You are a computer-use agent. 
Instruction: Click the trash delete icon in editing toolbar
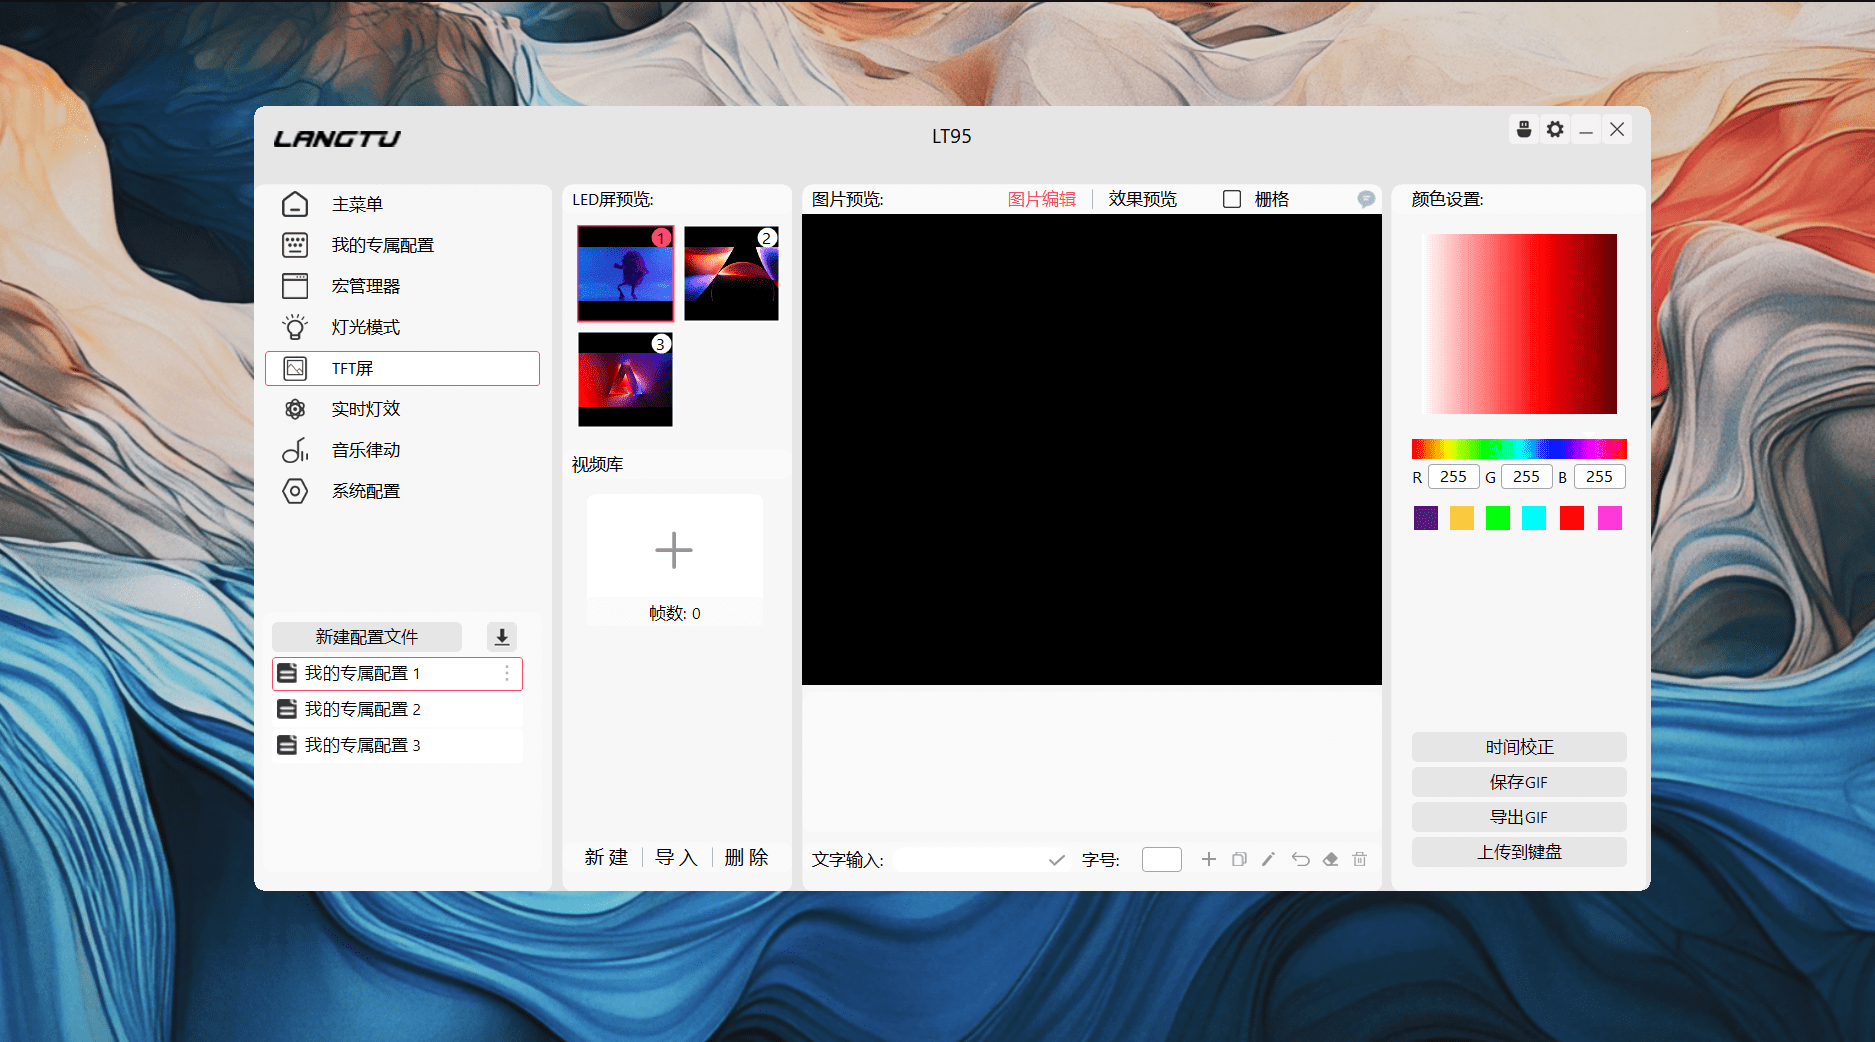(x=1360, y=859)
